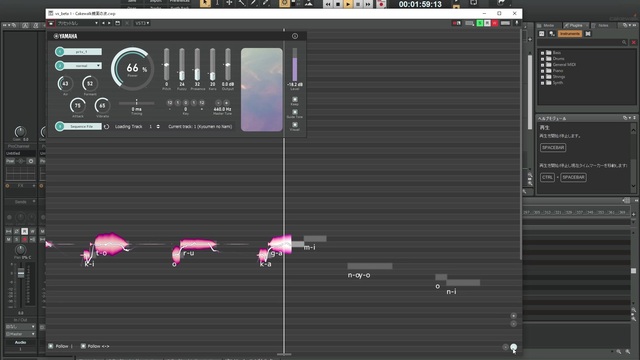The width and height of the screenshot is (640, 360).
Task: Click the green S solo button
Action: (x=480, y=23)
